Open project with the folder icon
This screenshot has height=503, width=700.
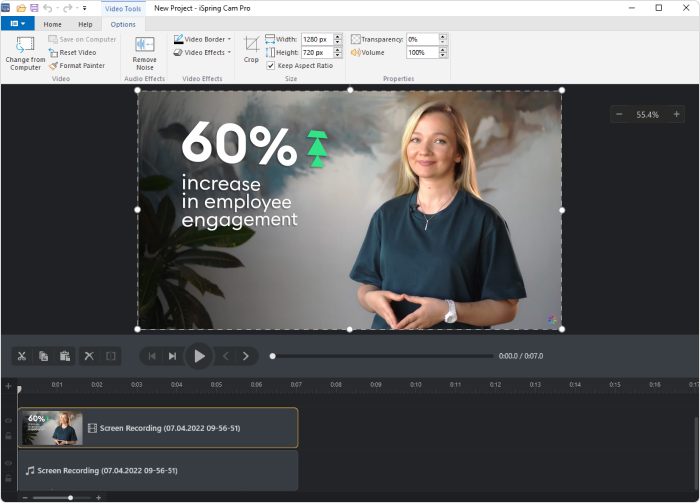pyautogui.click(x=21, y=8)
